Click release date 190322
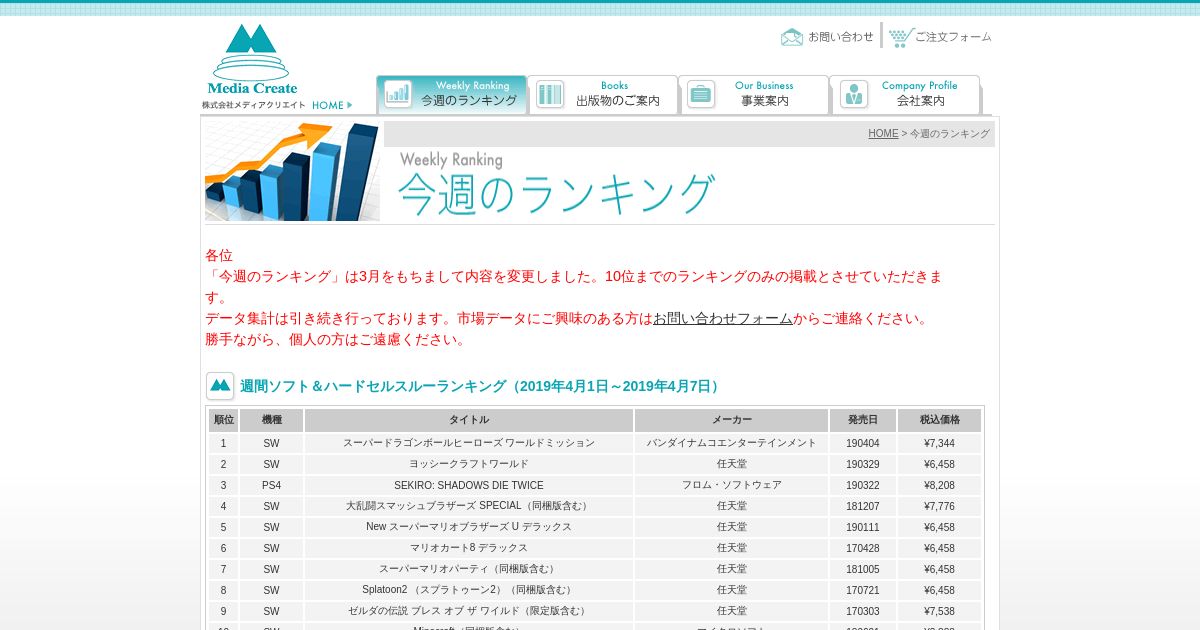 pyautogui.click(x=863, y=485)
